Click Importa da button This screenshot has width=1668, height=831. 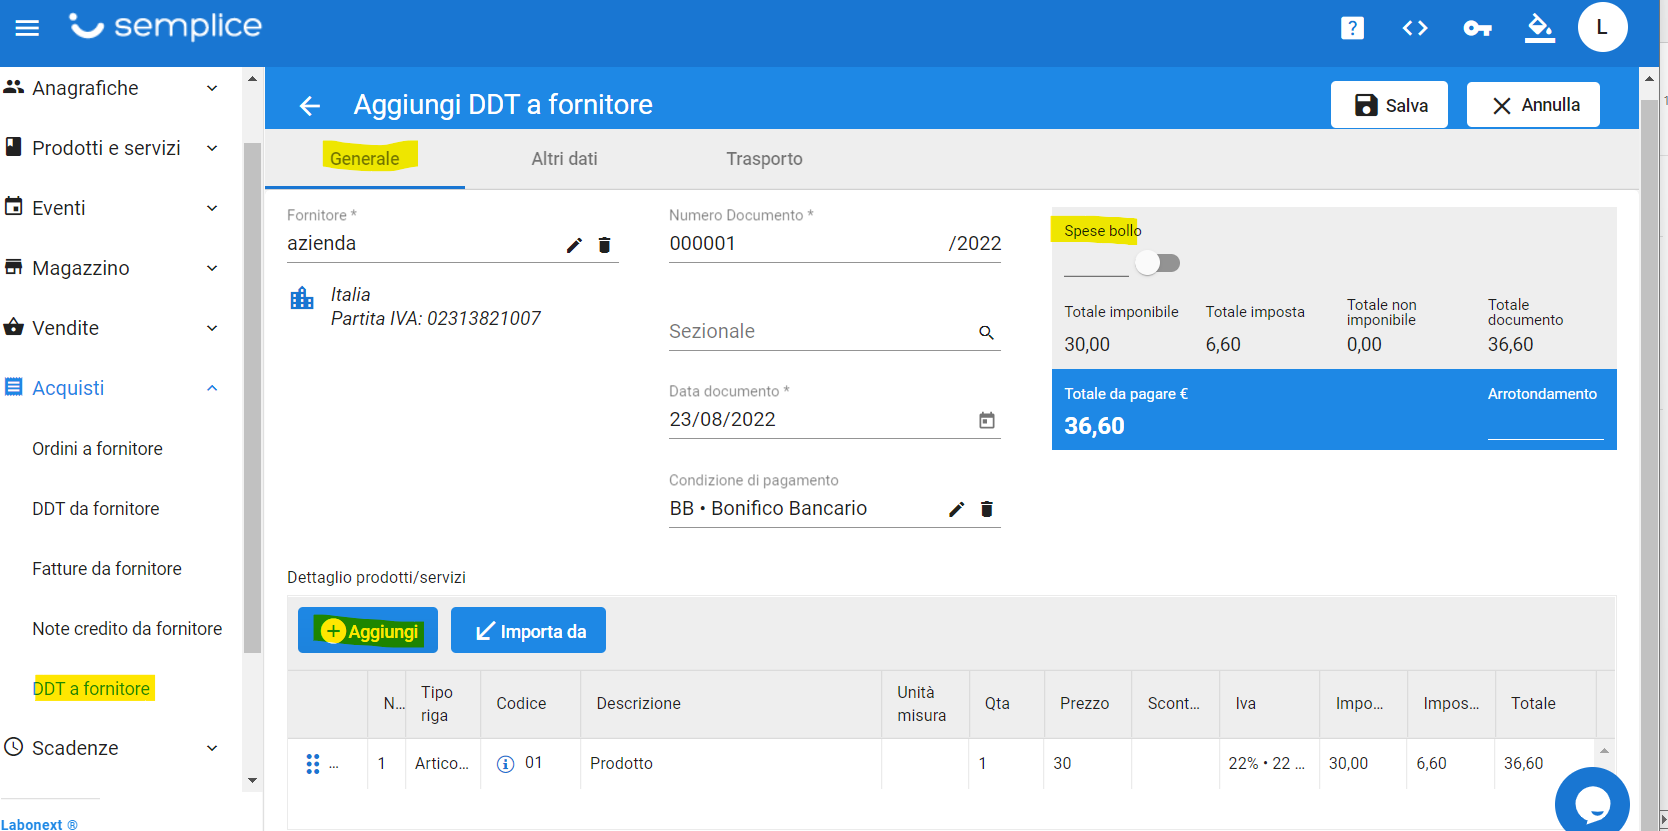pos(528,631)
